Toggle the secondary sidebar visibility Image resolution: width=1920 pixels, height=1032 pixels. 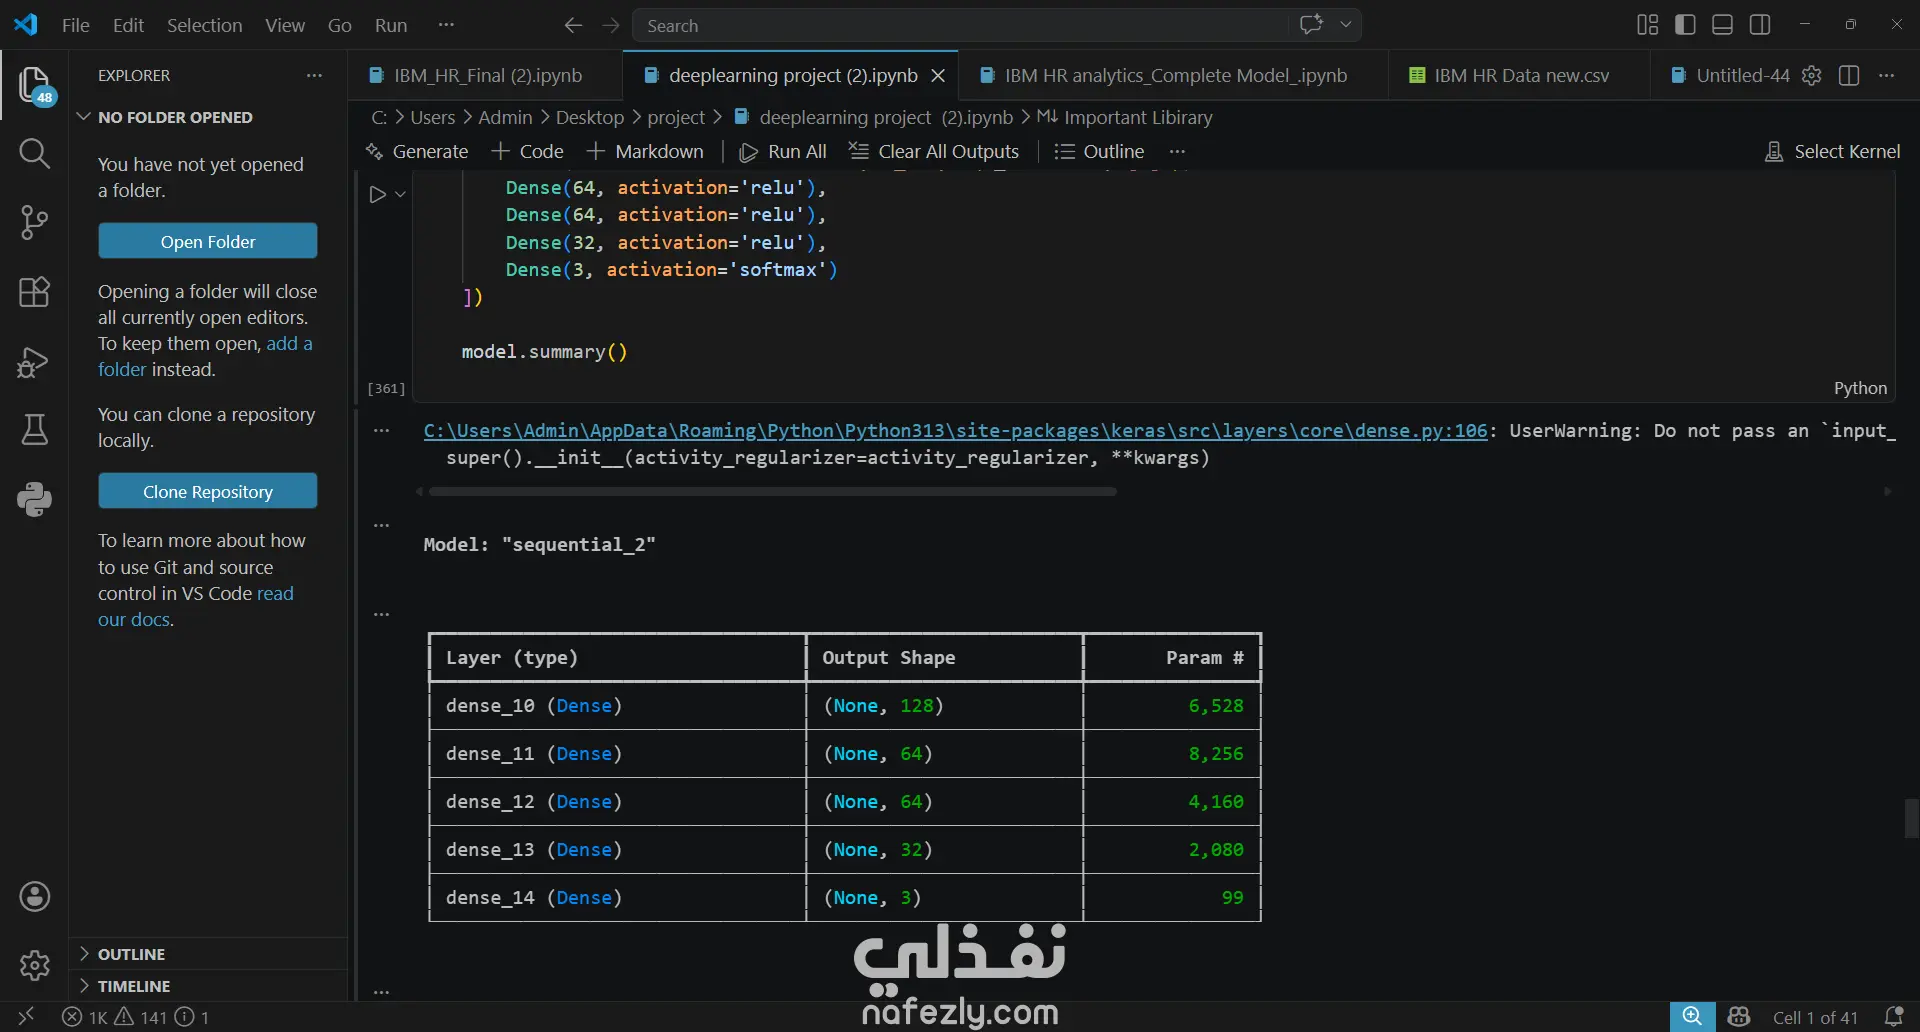[1761, 25]
